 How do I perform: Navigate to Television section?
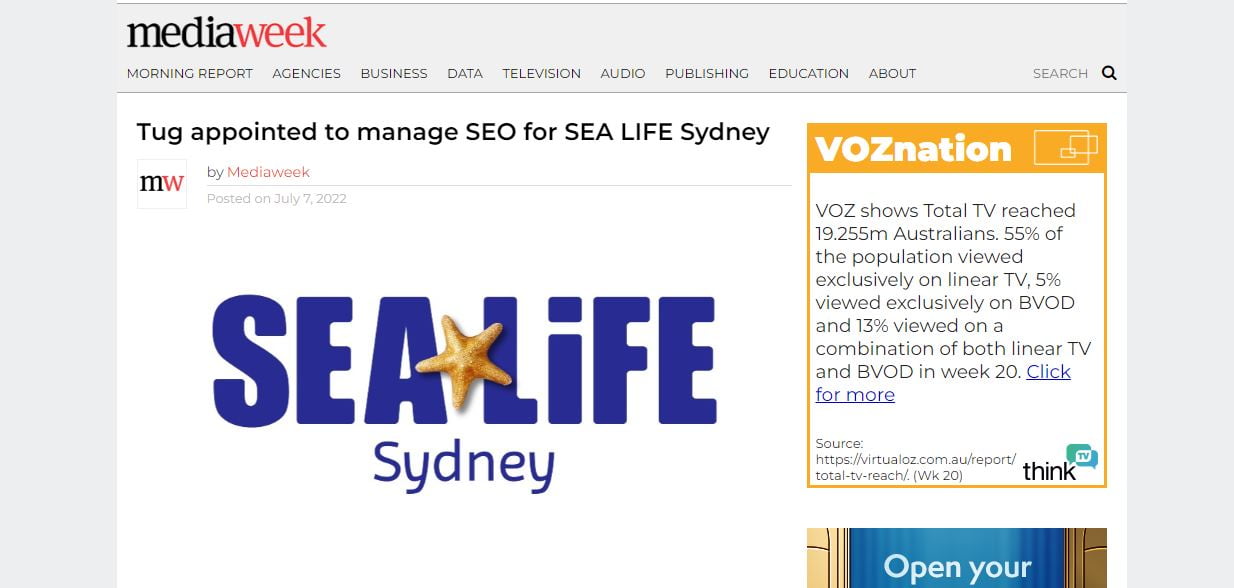pos(542,73)
